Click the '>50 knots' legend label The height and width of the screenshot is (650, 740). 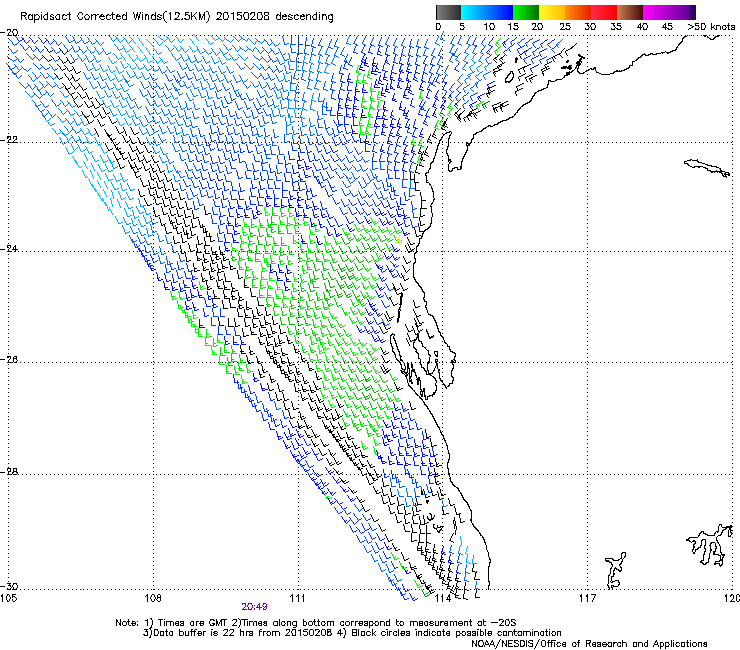[x=711, y=27]
